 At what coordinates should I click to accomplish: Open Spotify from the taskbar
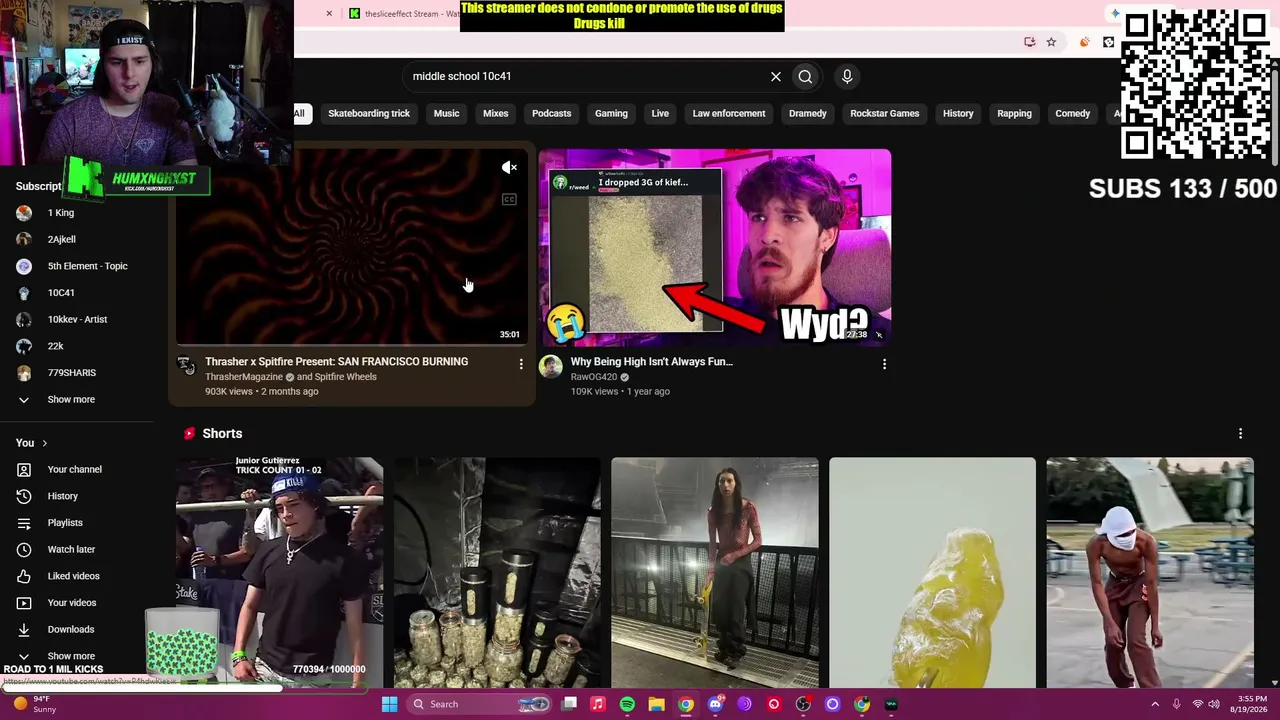click(x=627, y=704)
